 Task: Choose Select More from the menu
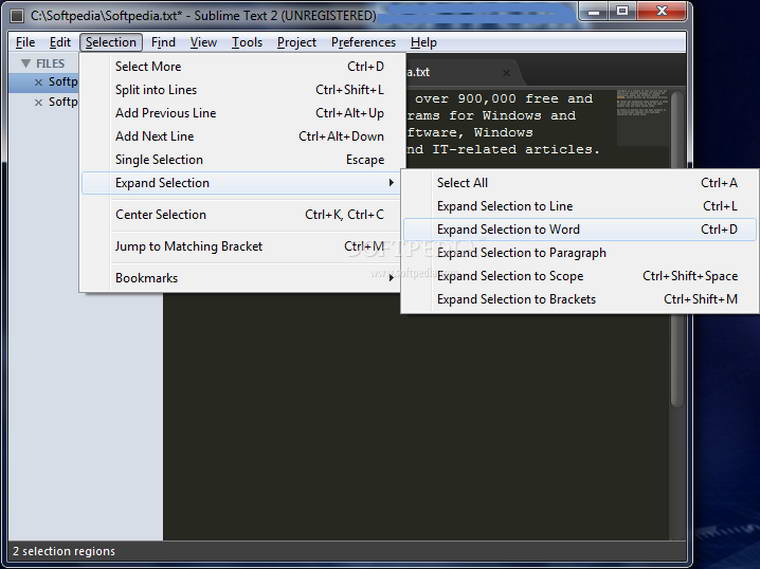[242, 66]
